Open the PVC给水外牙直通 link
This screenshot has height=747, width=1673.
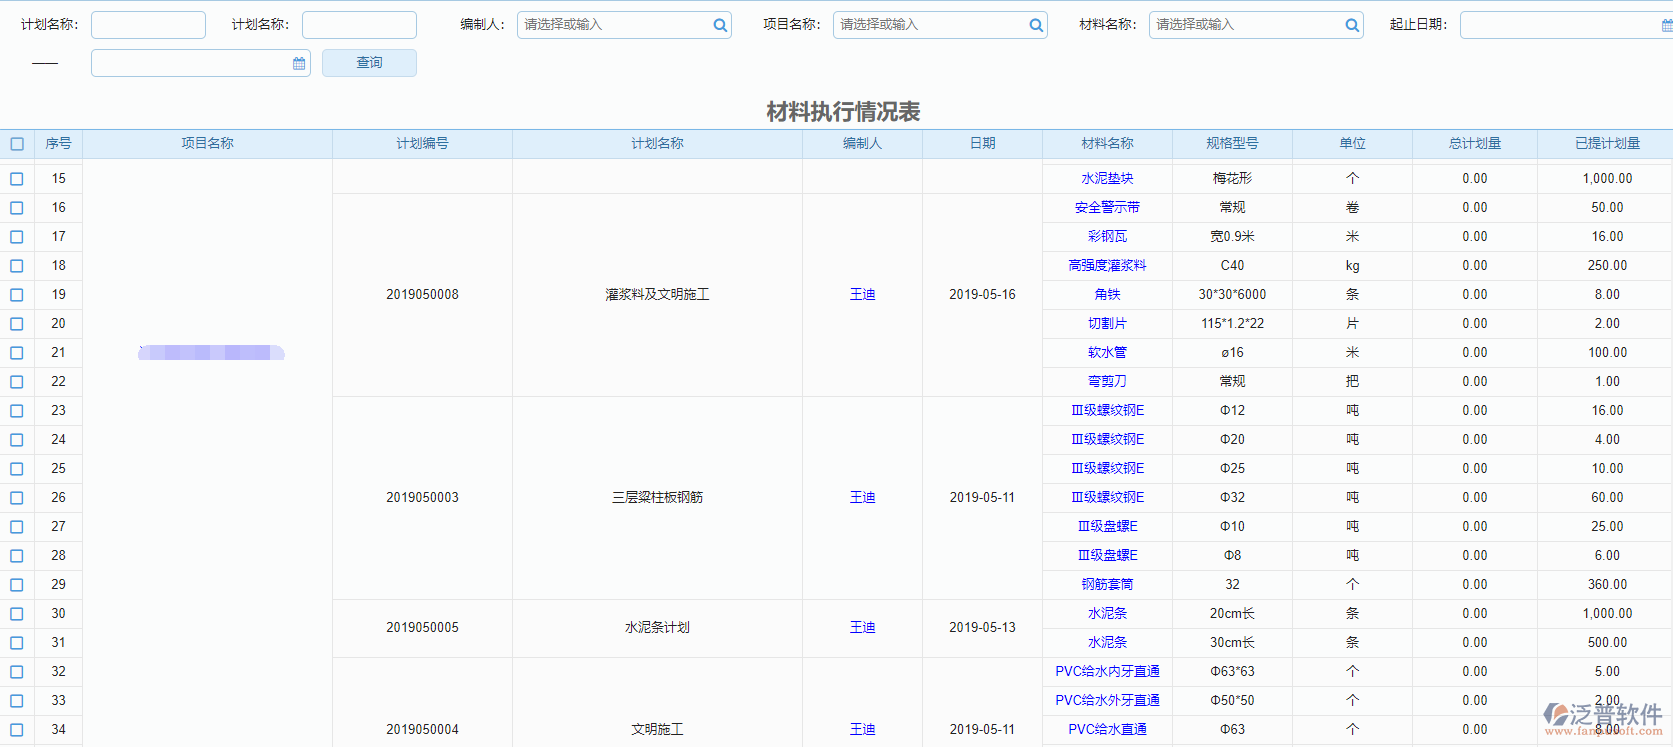(x=1107, y=701)
